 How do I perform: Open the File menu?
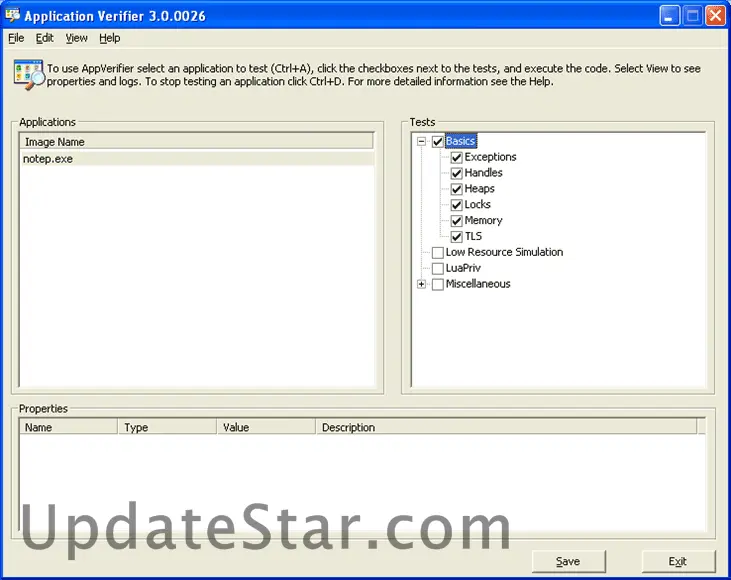pos(16,38)
